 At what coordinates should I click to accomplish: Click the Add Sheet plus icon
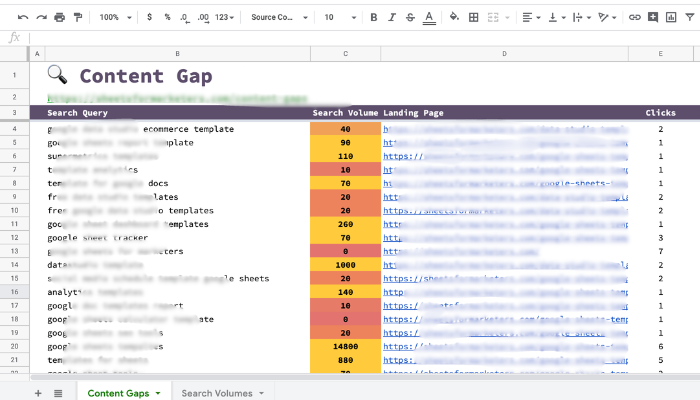click(38, 393)
